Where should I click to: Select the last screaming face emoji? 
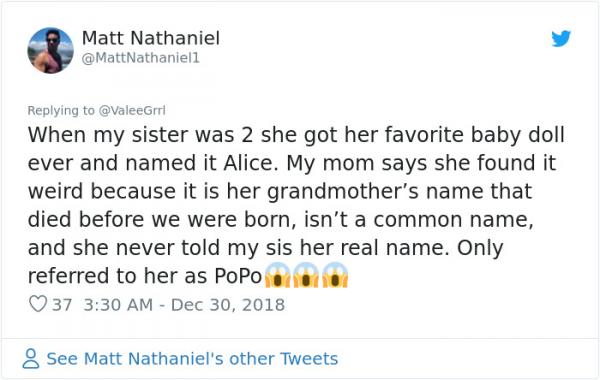click(x=335, y=275)
